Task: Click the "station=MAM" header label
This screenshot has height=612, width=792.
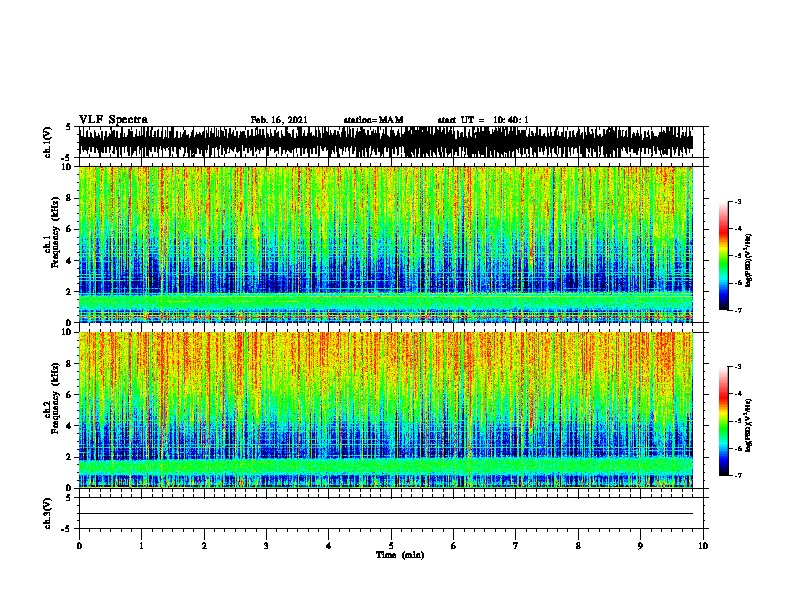Action: pos(373,120)
